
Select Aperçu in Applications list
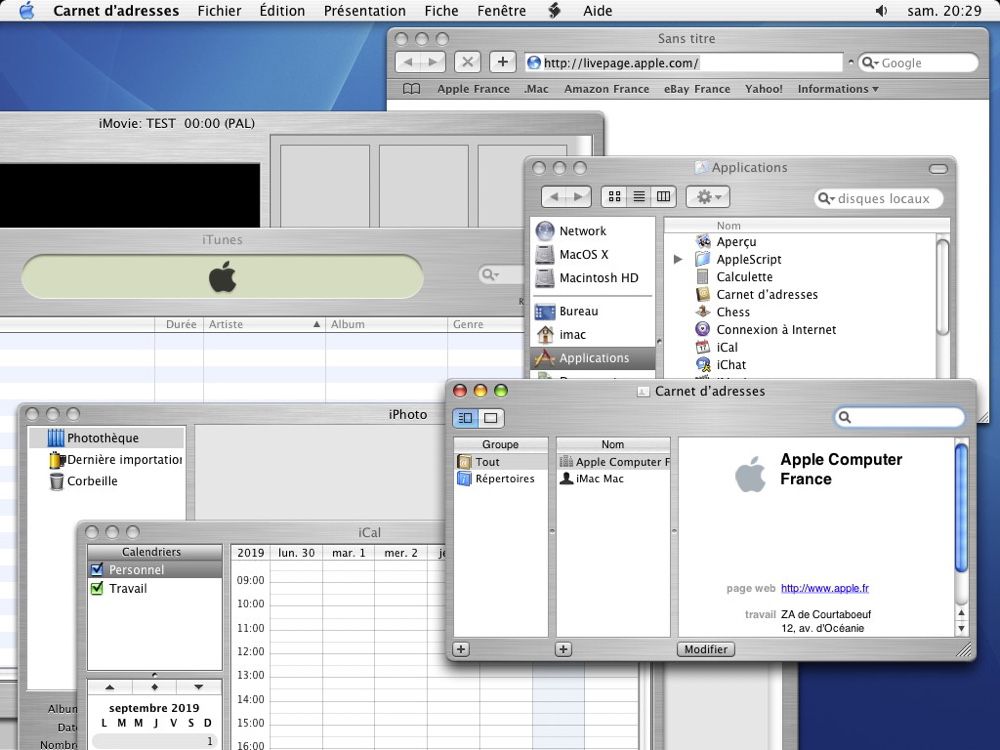(x=736, y=242)
